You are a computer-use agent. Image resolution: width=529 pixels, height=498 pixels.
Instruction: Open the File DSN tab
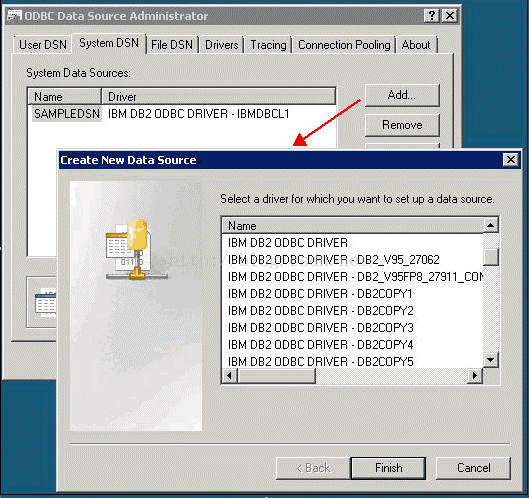pyautogui.click(x=172, y=45)
